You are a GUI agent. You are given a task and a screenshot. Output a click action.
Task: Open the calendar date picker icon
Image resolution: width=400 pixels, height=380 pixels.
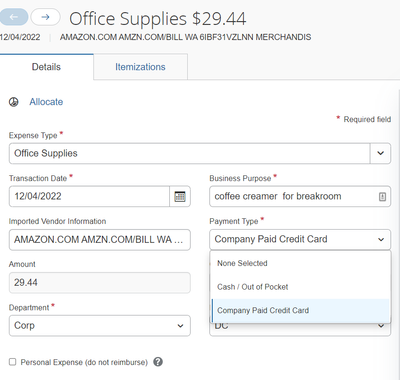point(180,196)
